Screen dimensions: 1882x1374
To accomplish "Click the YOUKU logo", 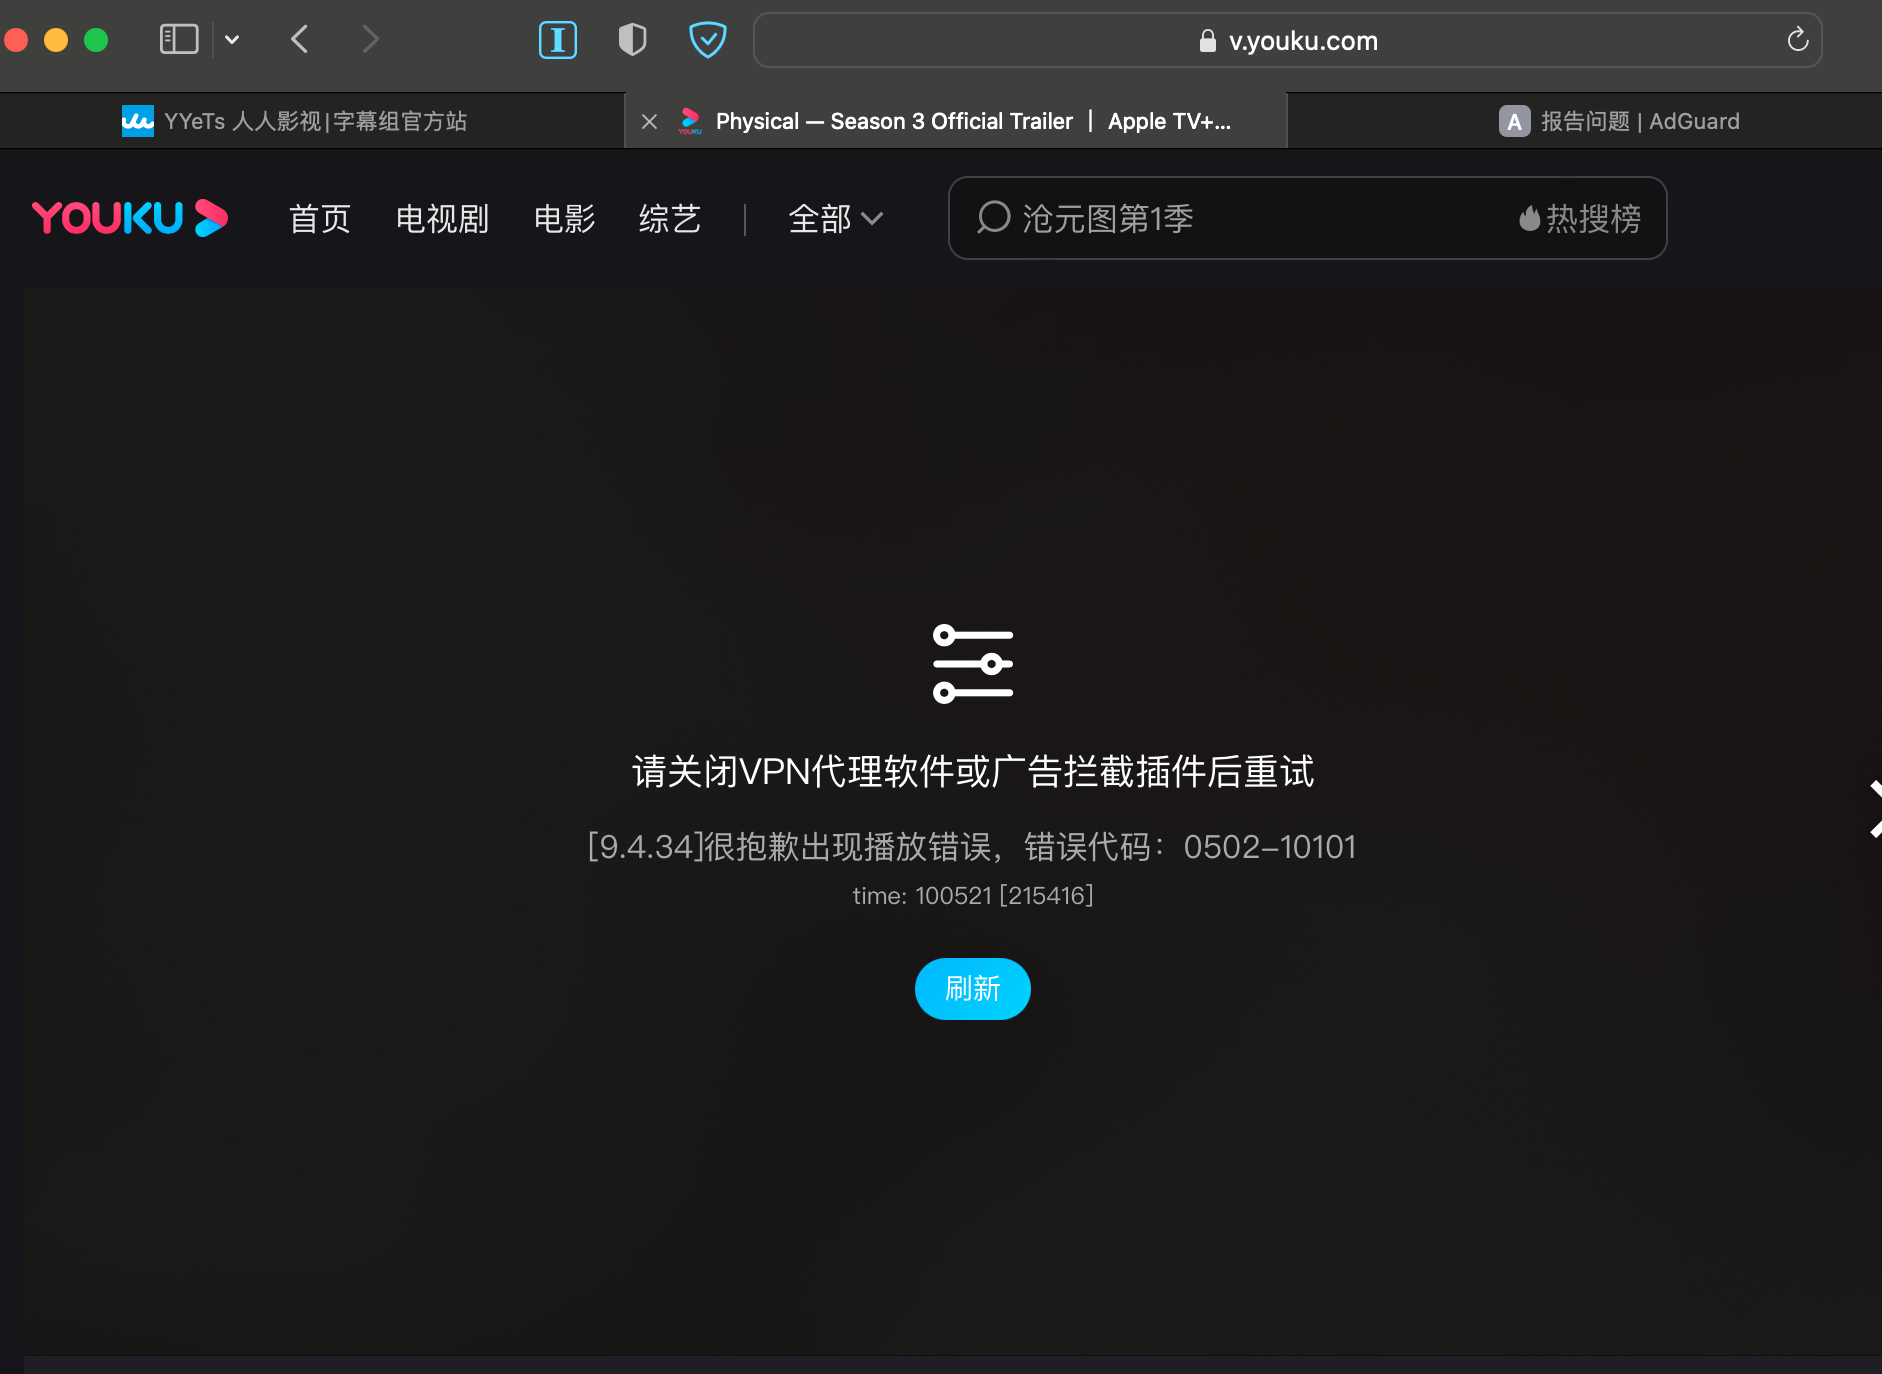I will (130, 218).
